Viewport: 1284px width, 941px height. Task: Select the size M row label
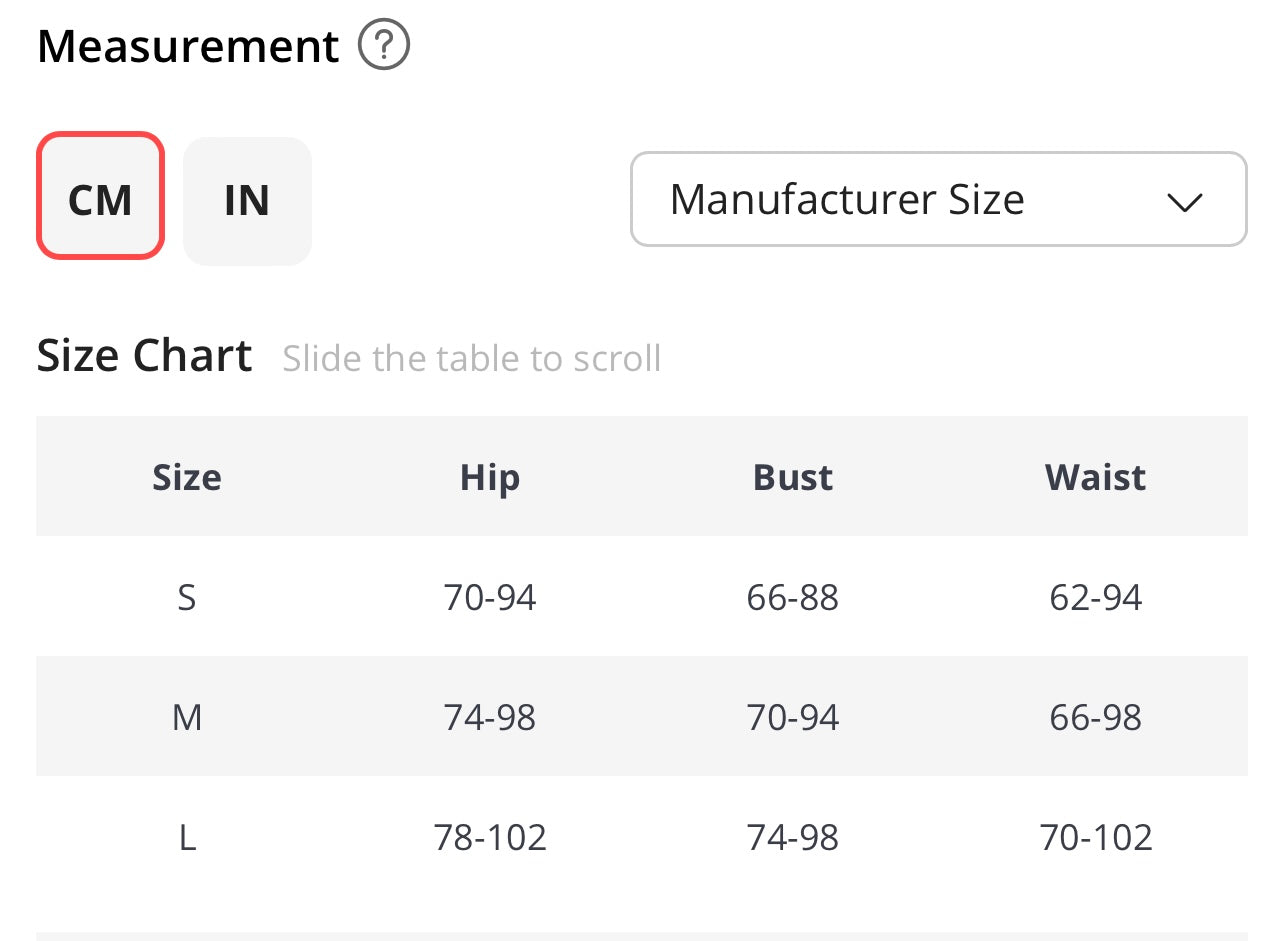coord(187,717)
